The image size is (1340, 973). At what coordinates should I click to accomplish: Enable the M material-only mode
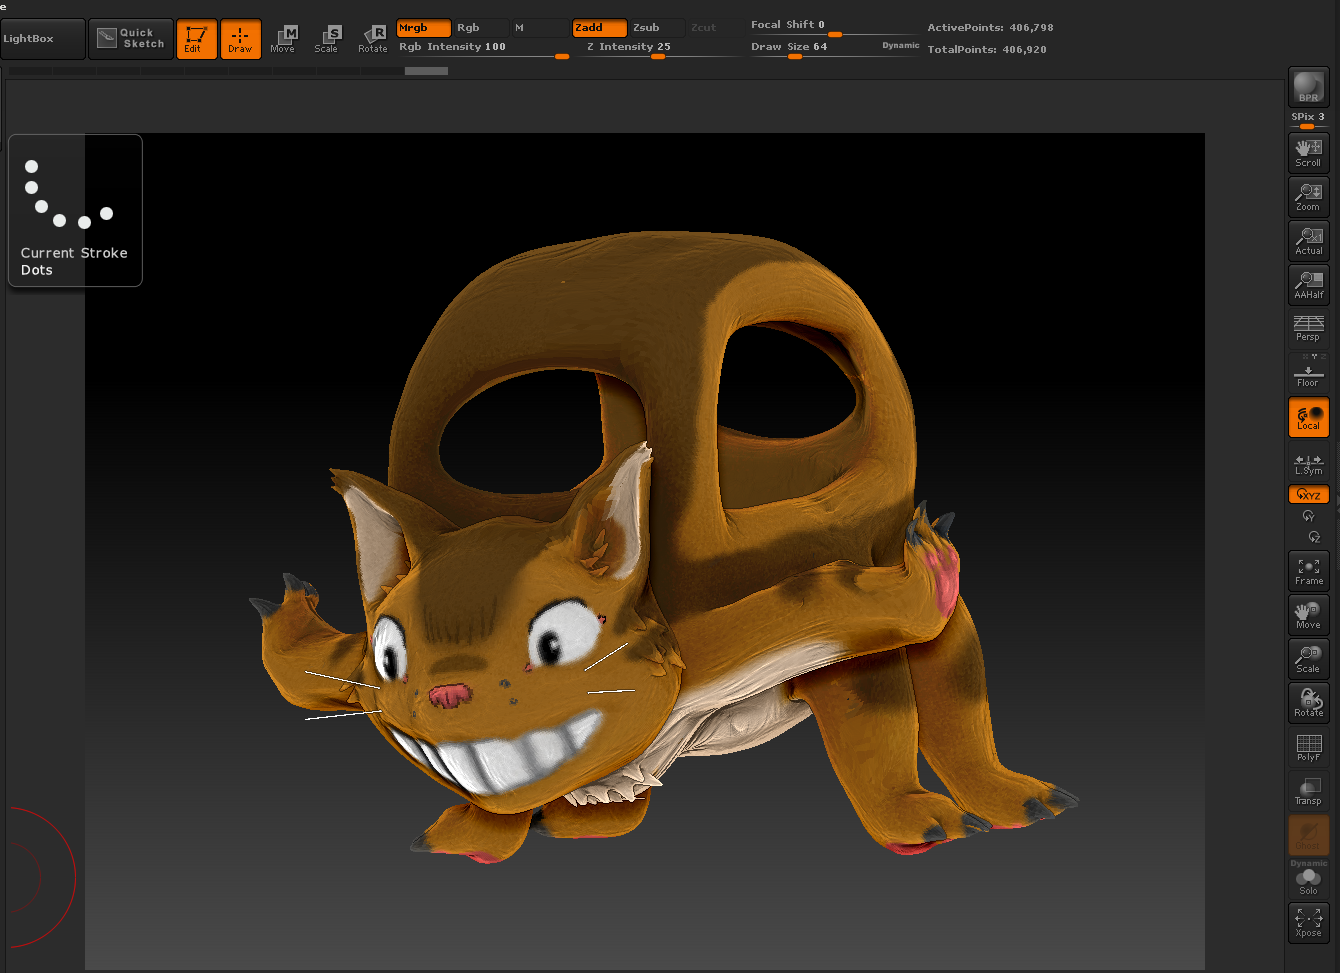click(538, 28)
